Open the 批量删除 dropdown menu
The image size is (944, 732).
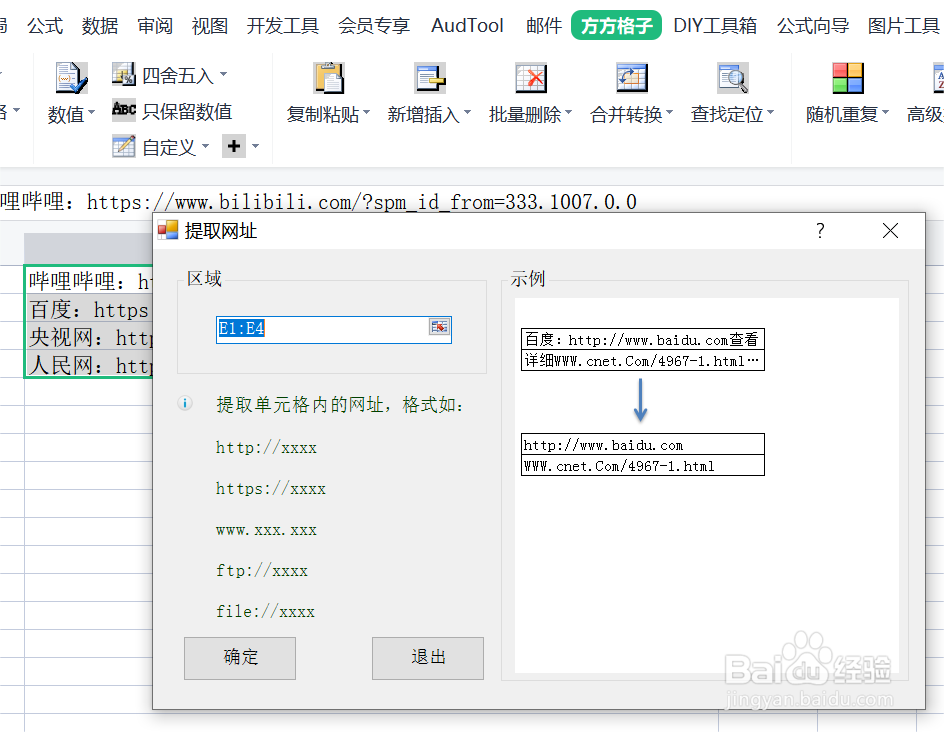tap(568, 113)
